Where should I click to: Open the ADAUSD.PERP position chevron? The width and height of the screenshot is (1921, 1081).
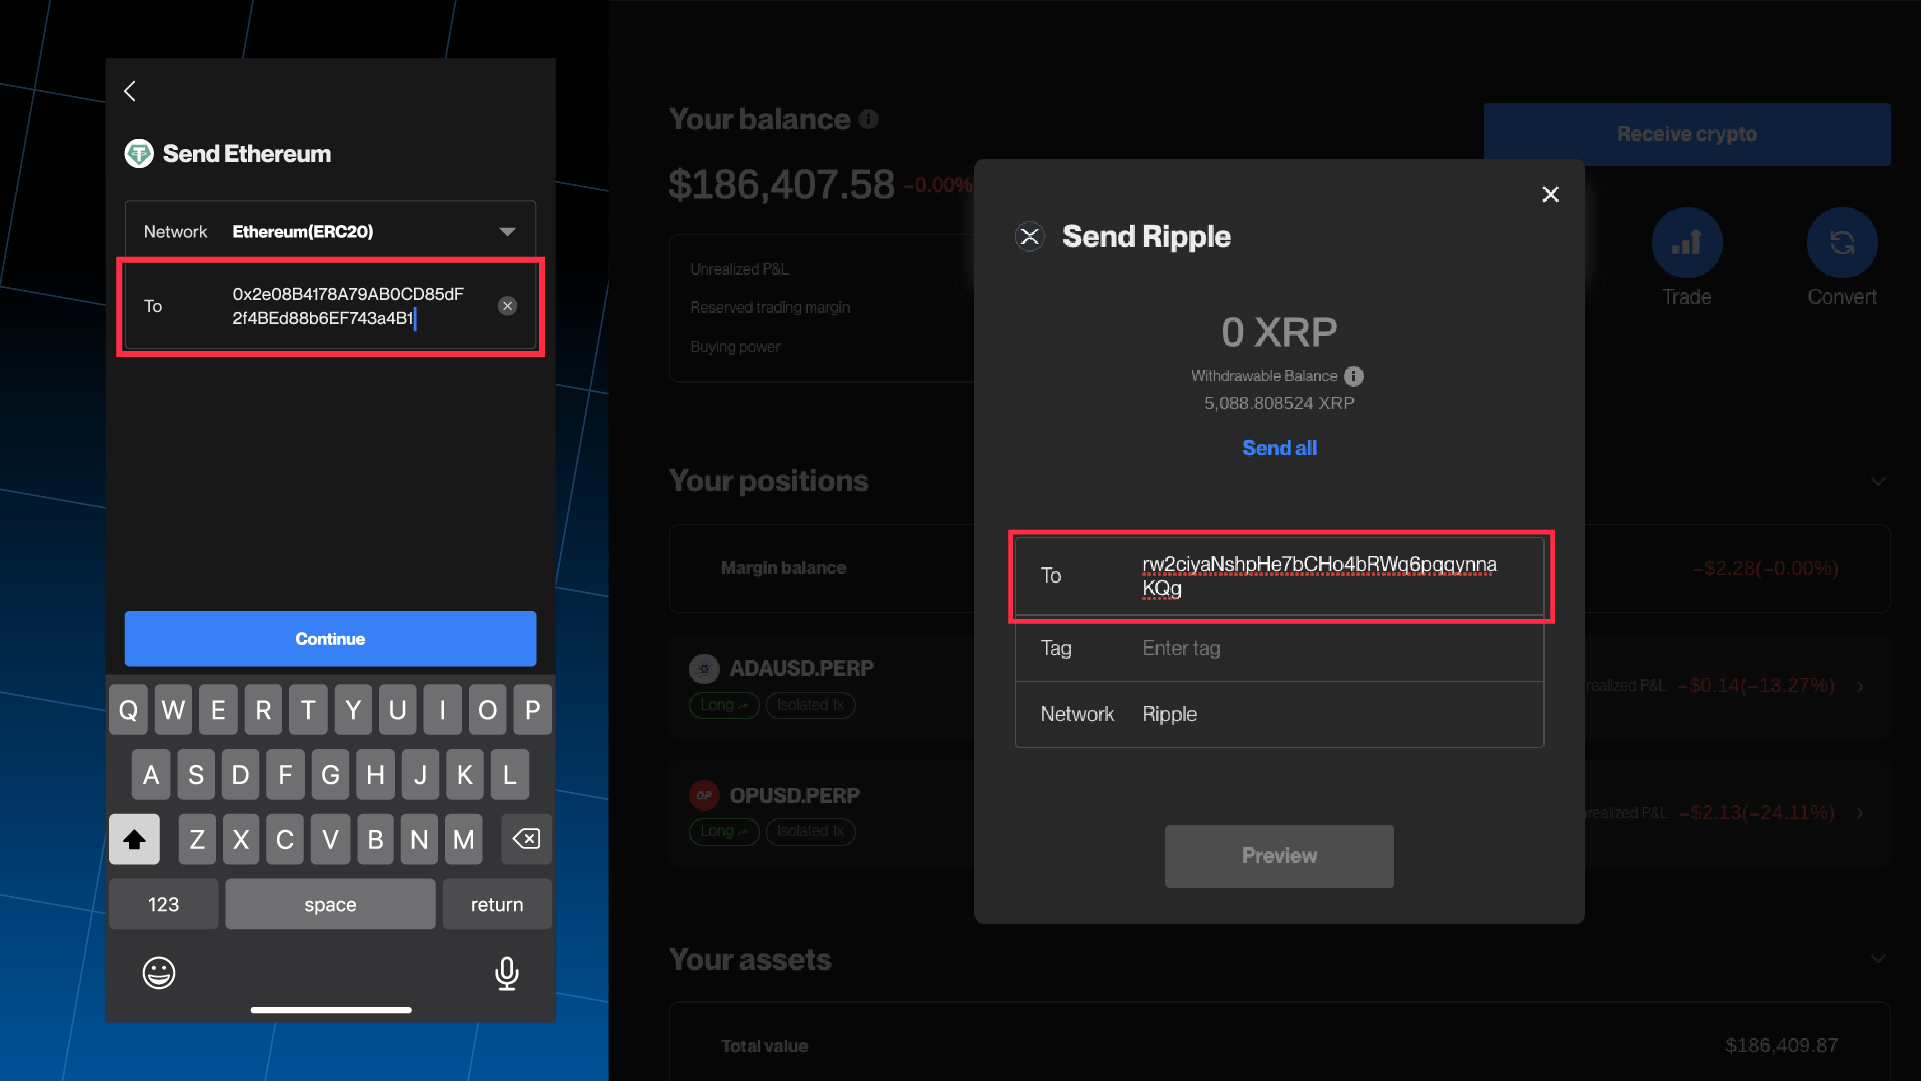(x=1860, y=686)
